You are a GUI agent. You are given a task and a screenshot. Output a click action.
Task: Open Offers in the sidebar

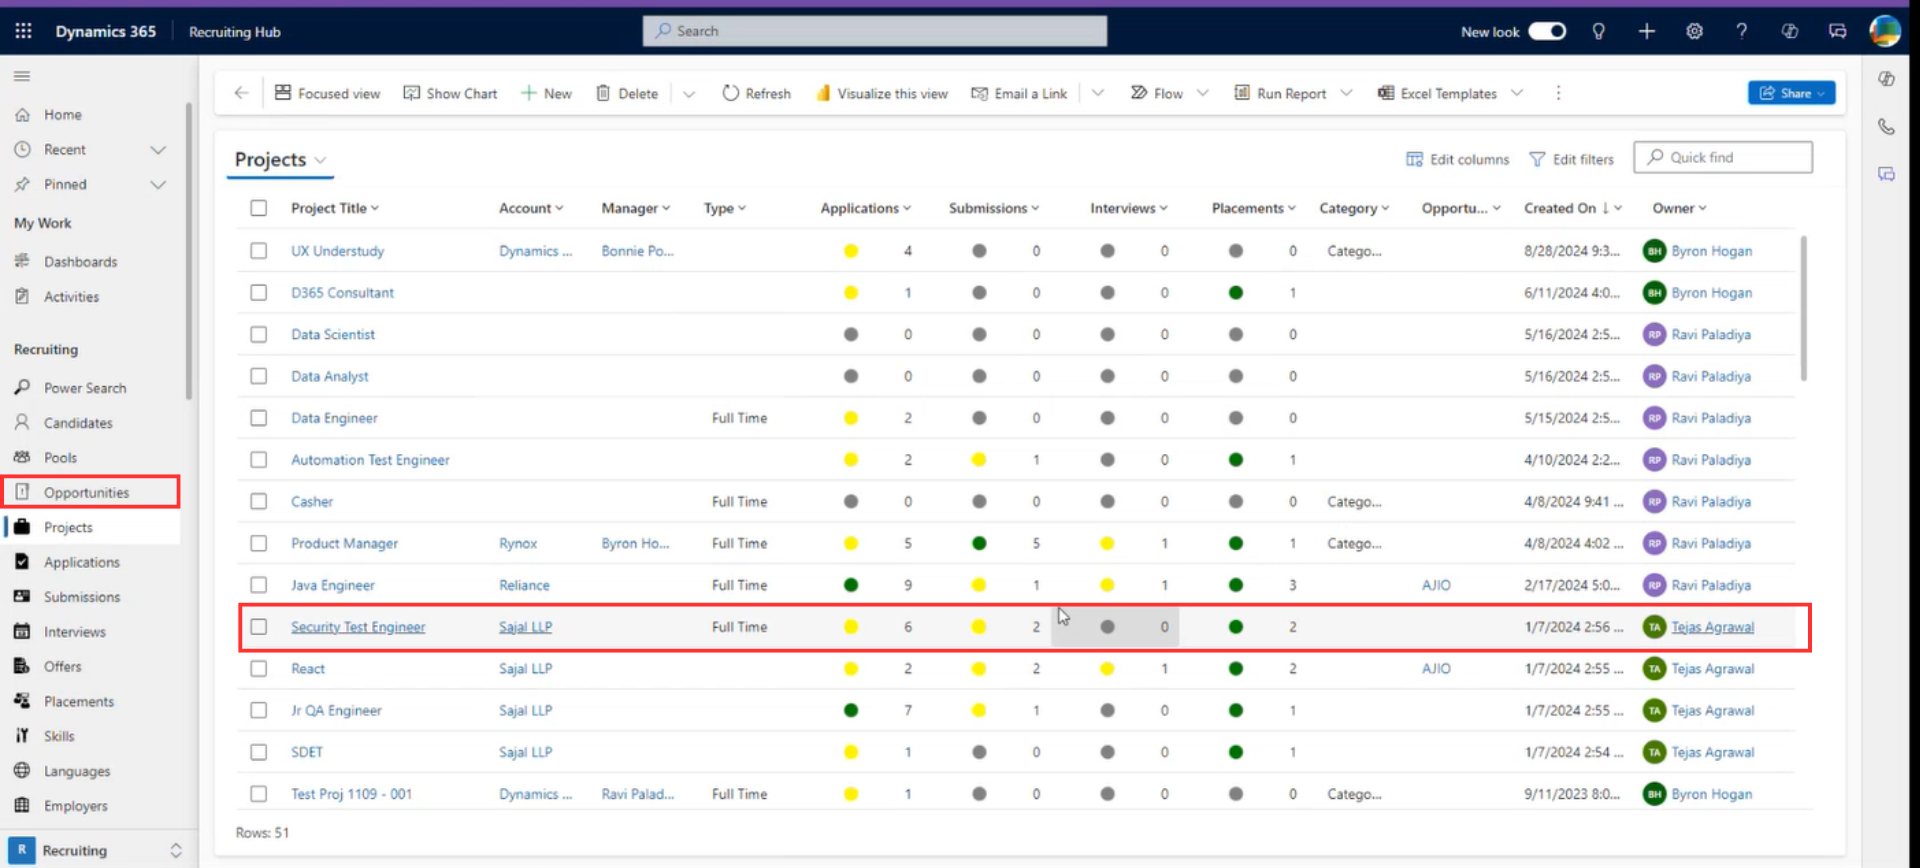tap(63, 667)
